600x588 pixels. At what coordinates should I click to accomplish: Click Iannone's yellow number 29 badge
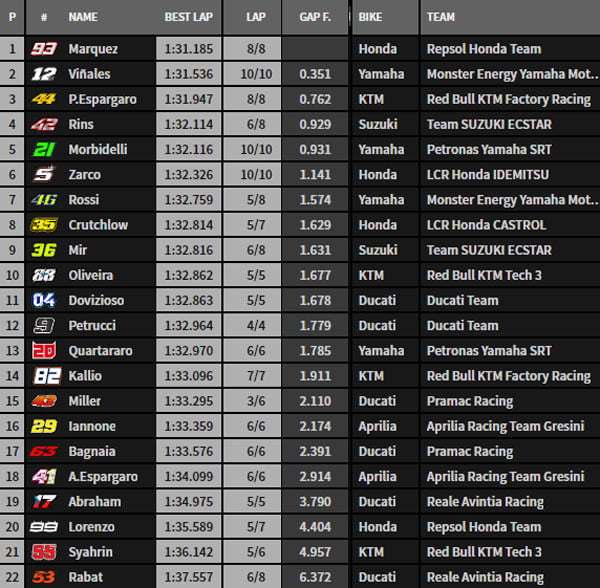pyautogui.click(x=44, y=426)
